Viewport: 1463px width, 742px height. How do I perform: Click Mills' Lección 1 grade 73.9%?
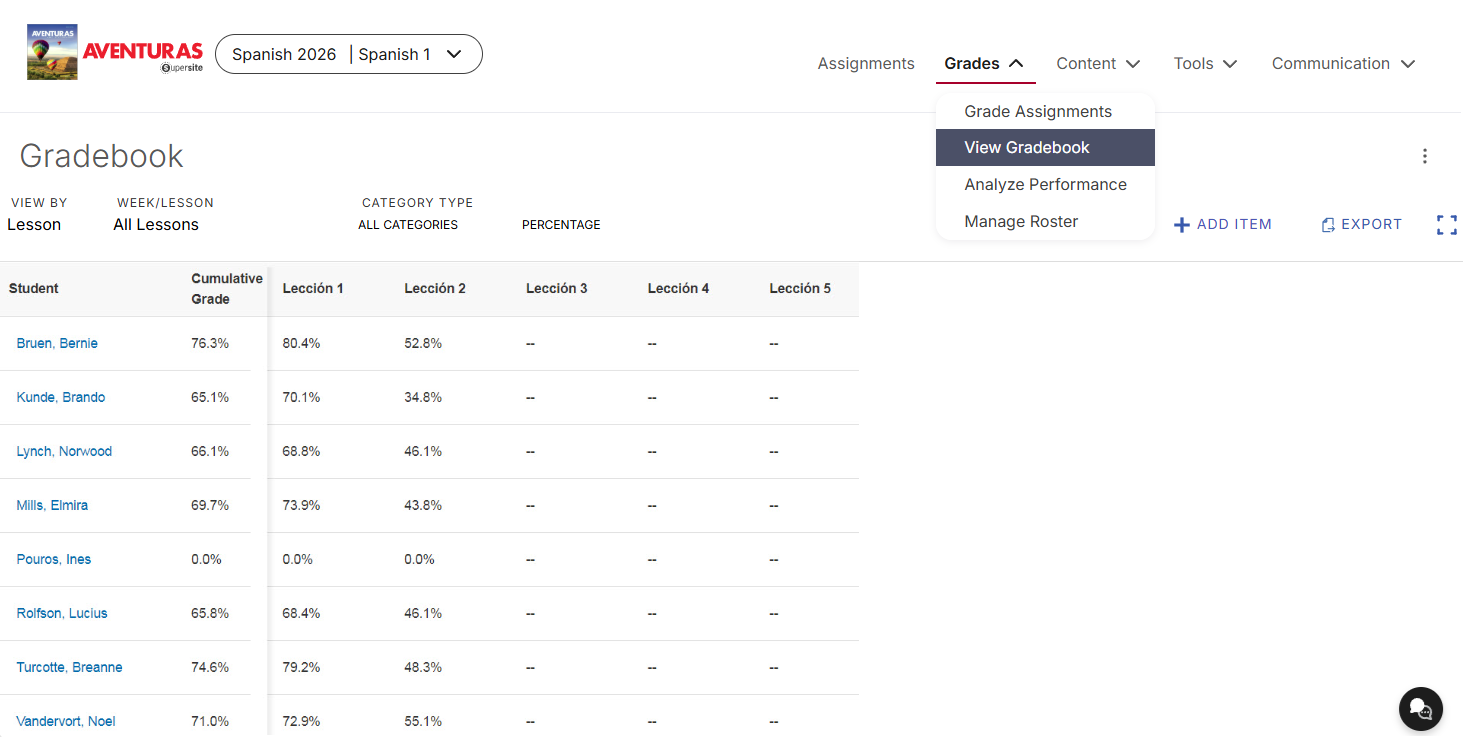click(301, 505)
